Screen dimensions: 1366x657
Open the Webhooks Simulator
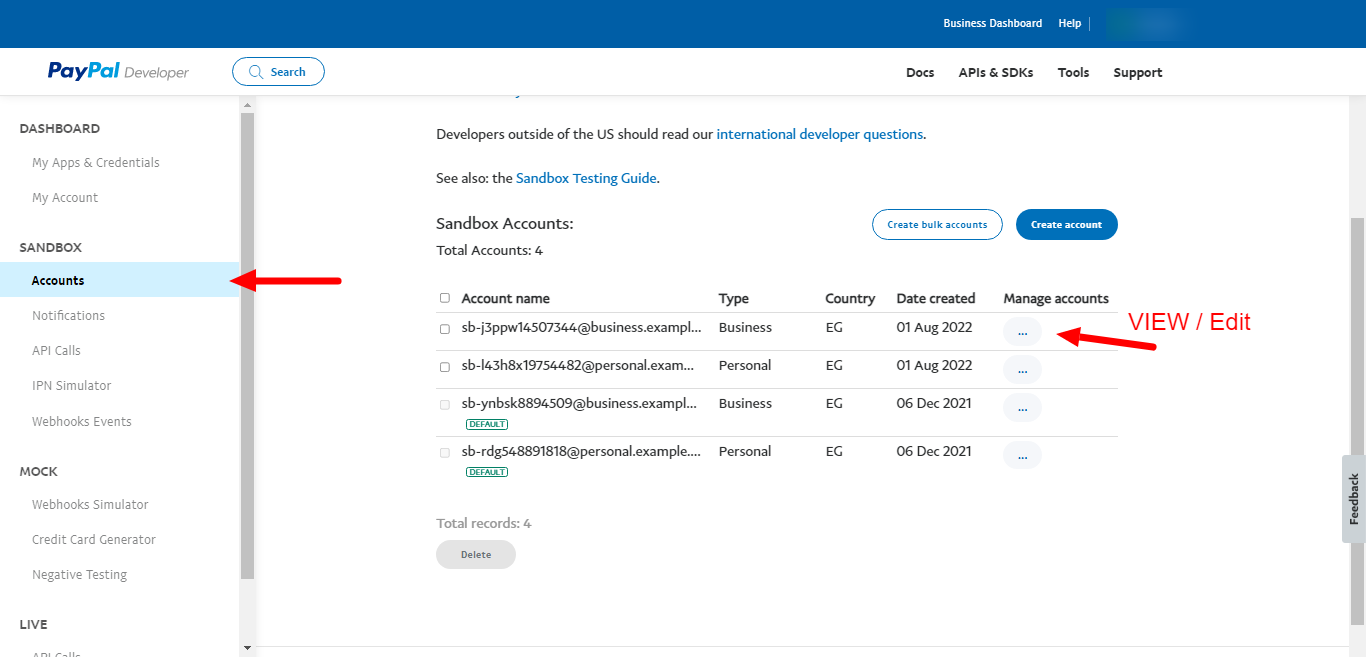point(90,505)
